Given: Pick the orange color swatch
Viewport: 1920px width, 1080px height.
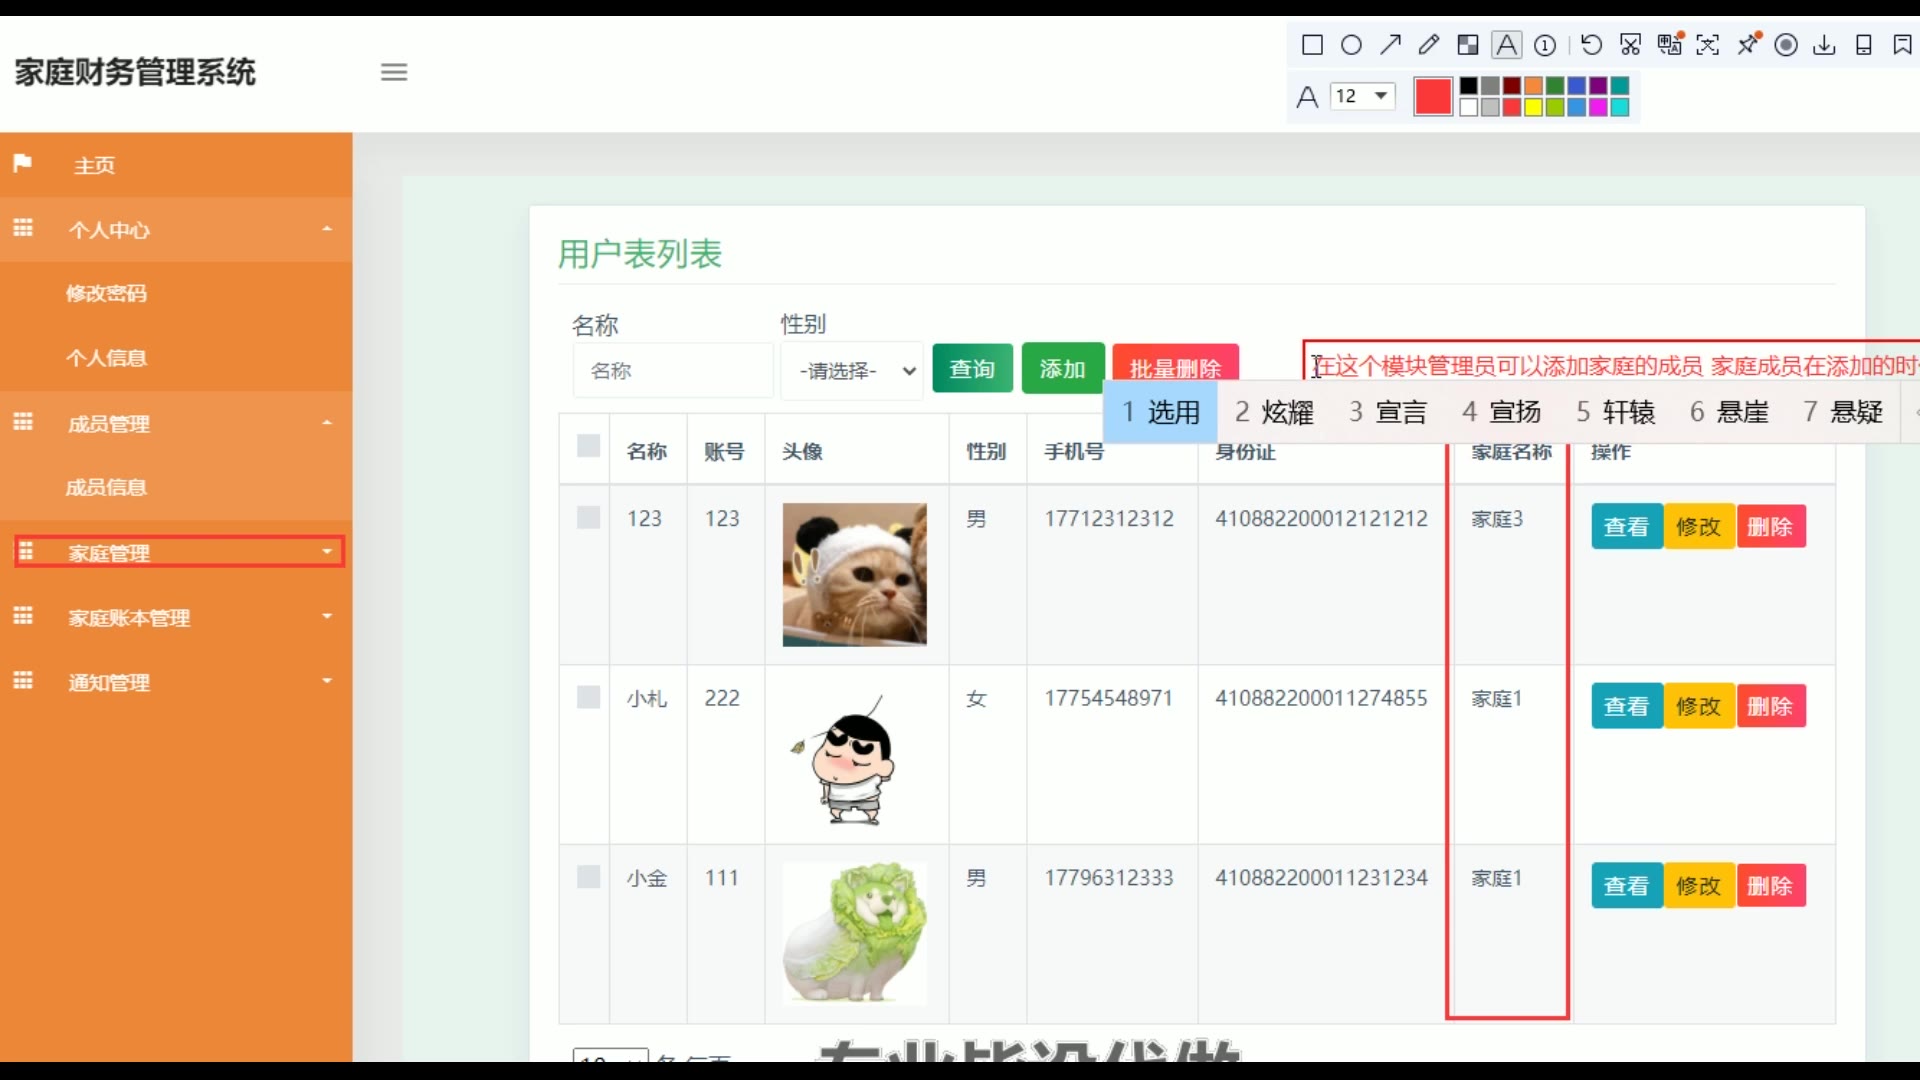Looking at the screenshot, I should coord(1533,86).
